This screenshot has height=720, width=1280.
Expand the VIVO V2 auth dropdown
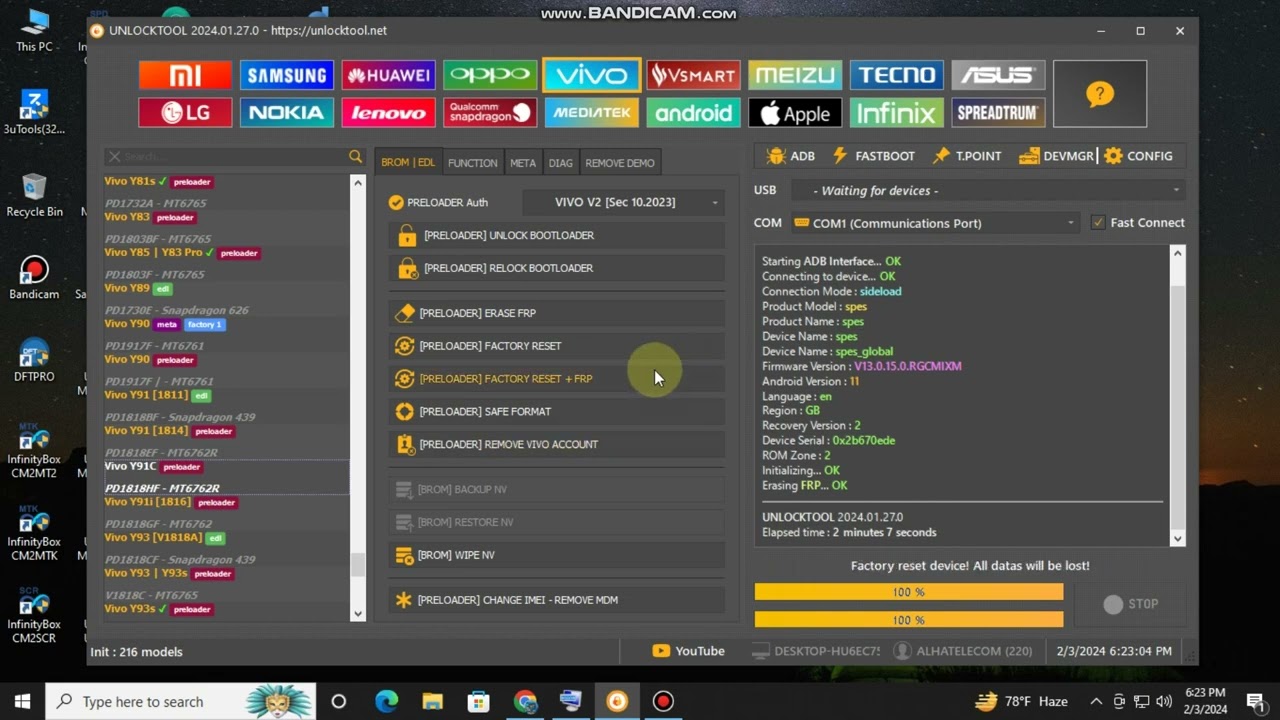623,202
